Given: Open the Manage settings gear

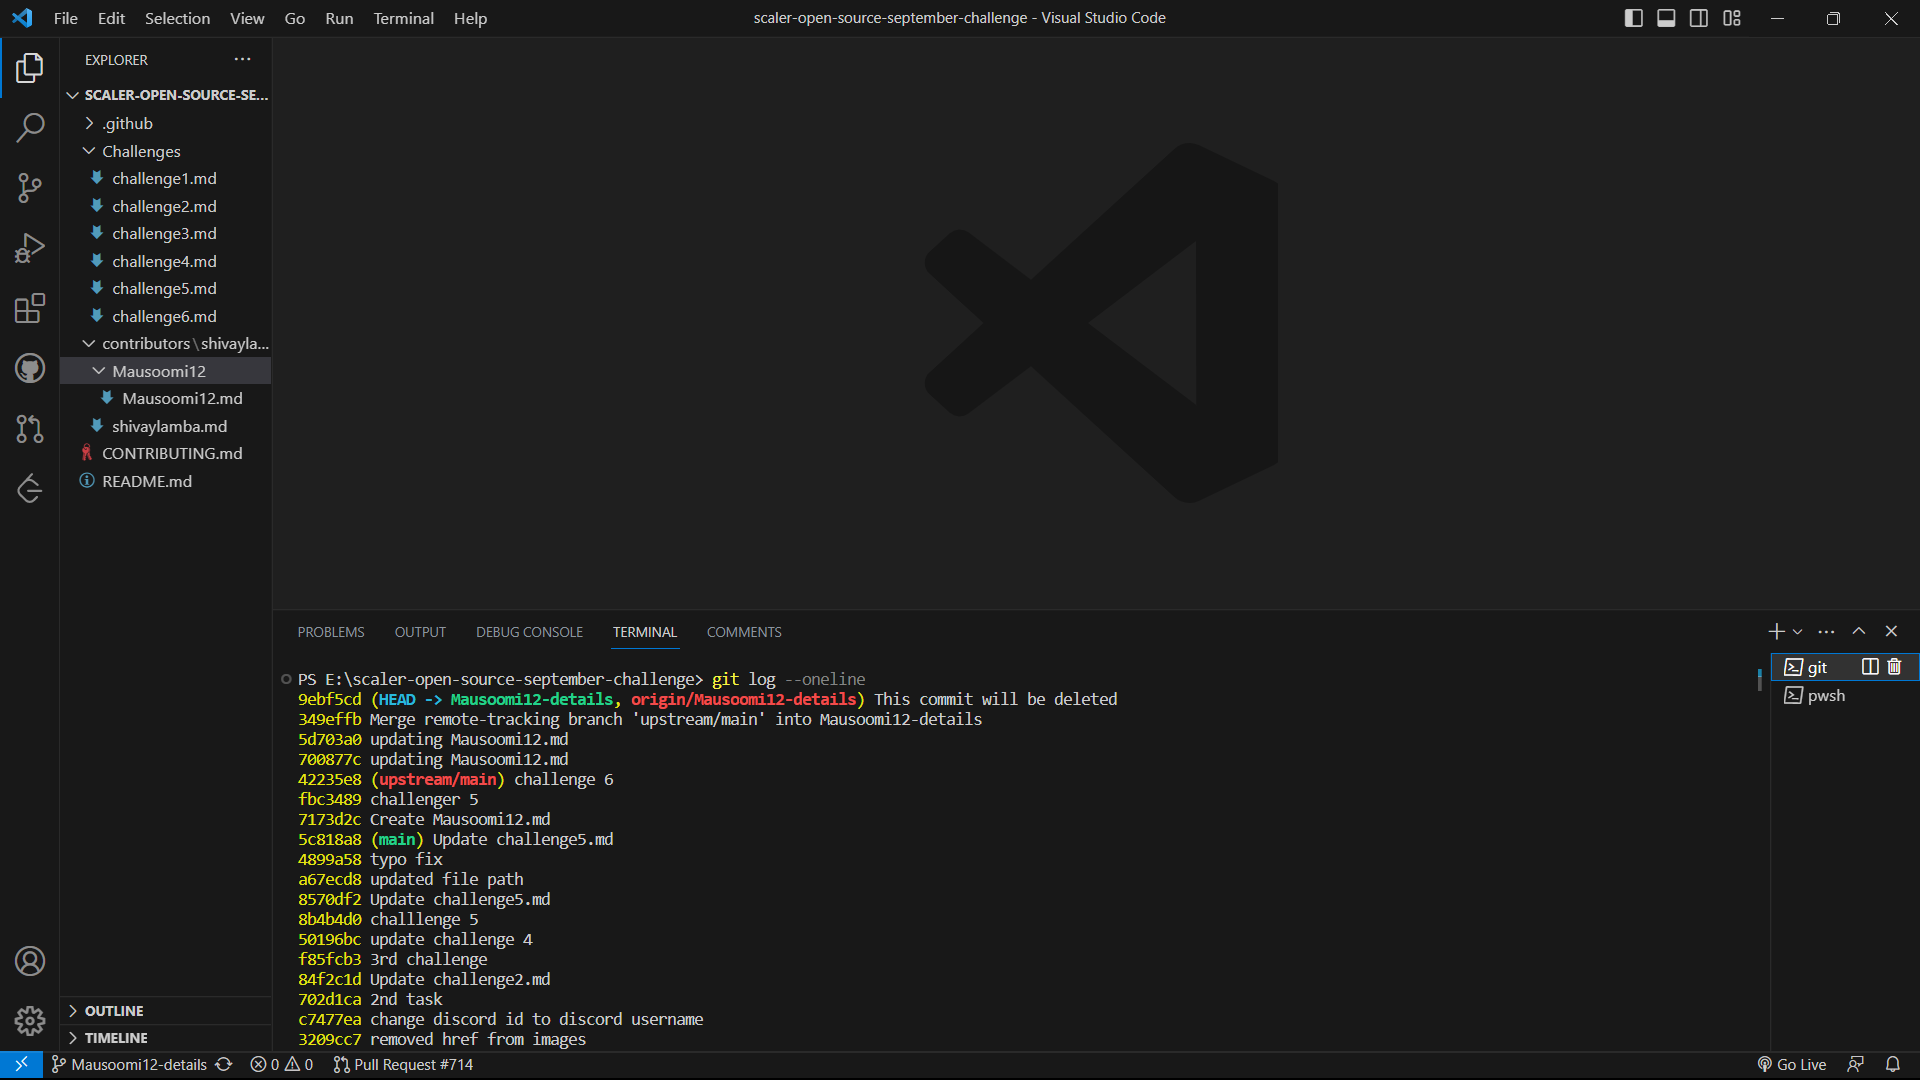Looking at the screenshot, I should pyautogui.click(x=30, y=1021).
